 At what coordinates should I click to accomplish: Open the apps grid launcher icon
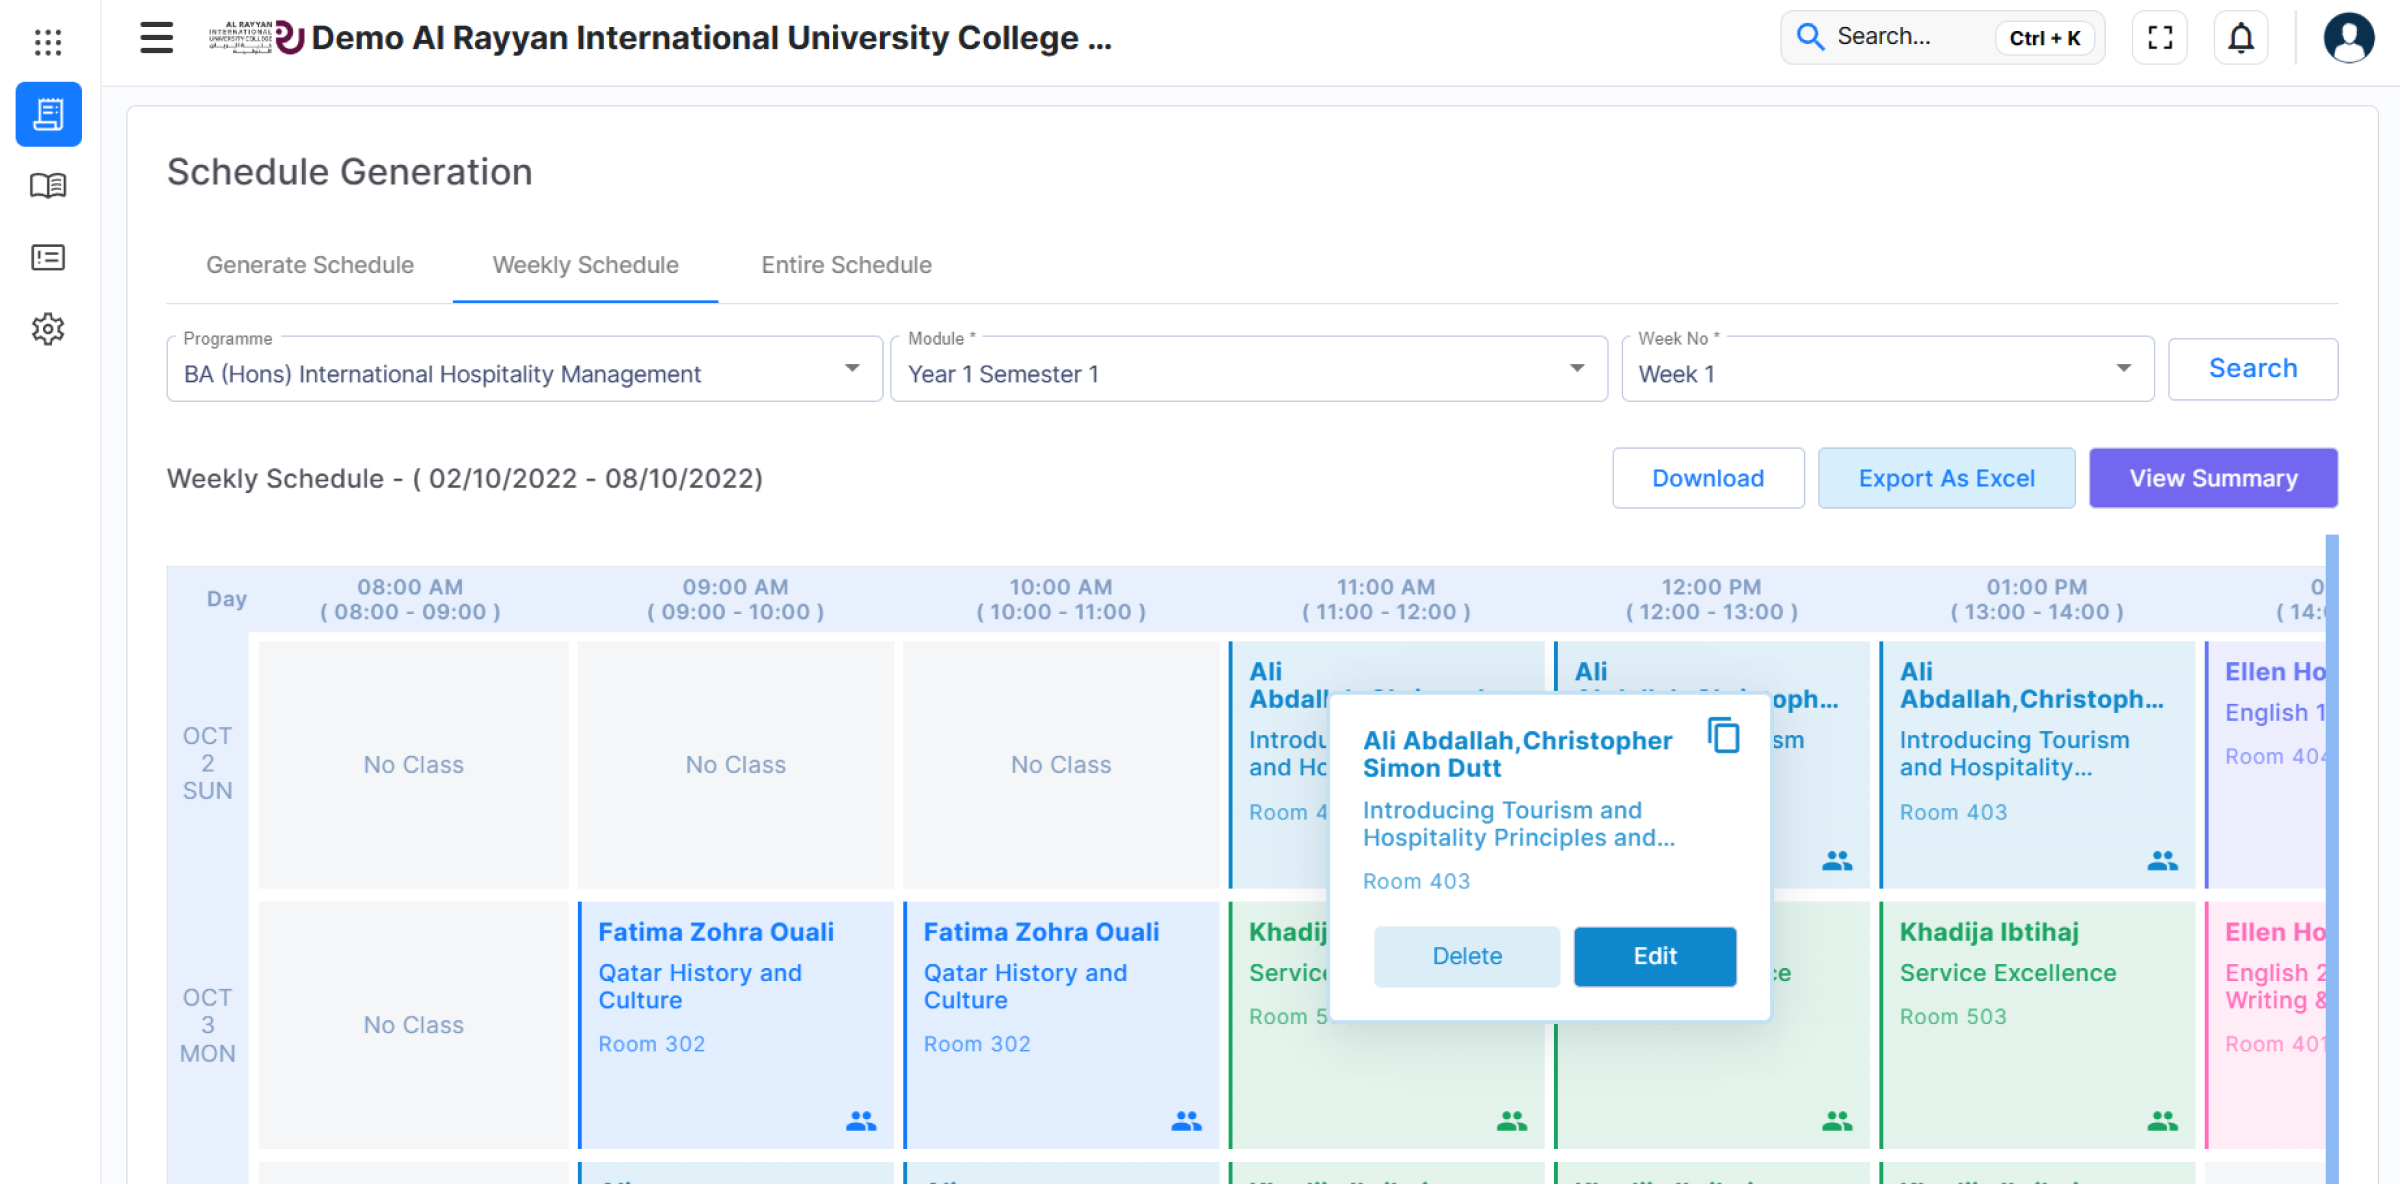[48, 41]
